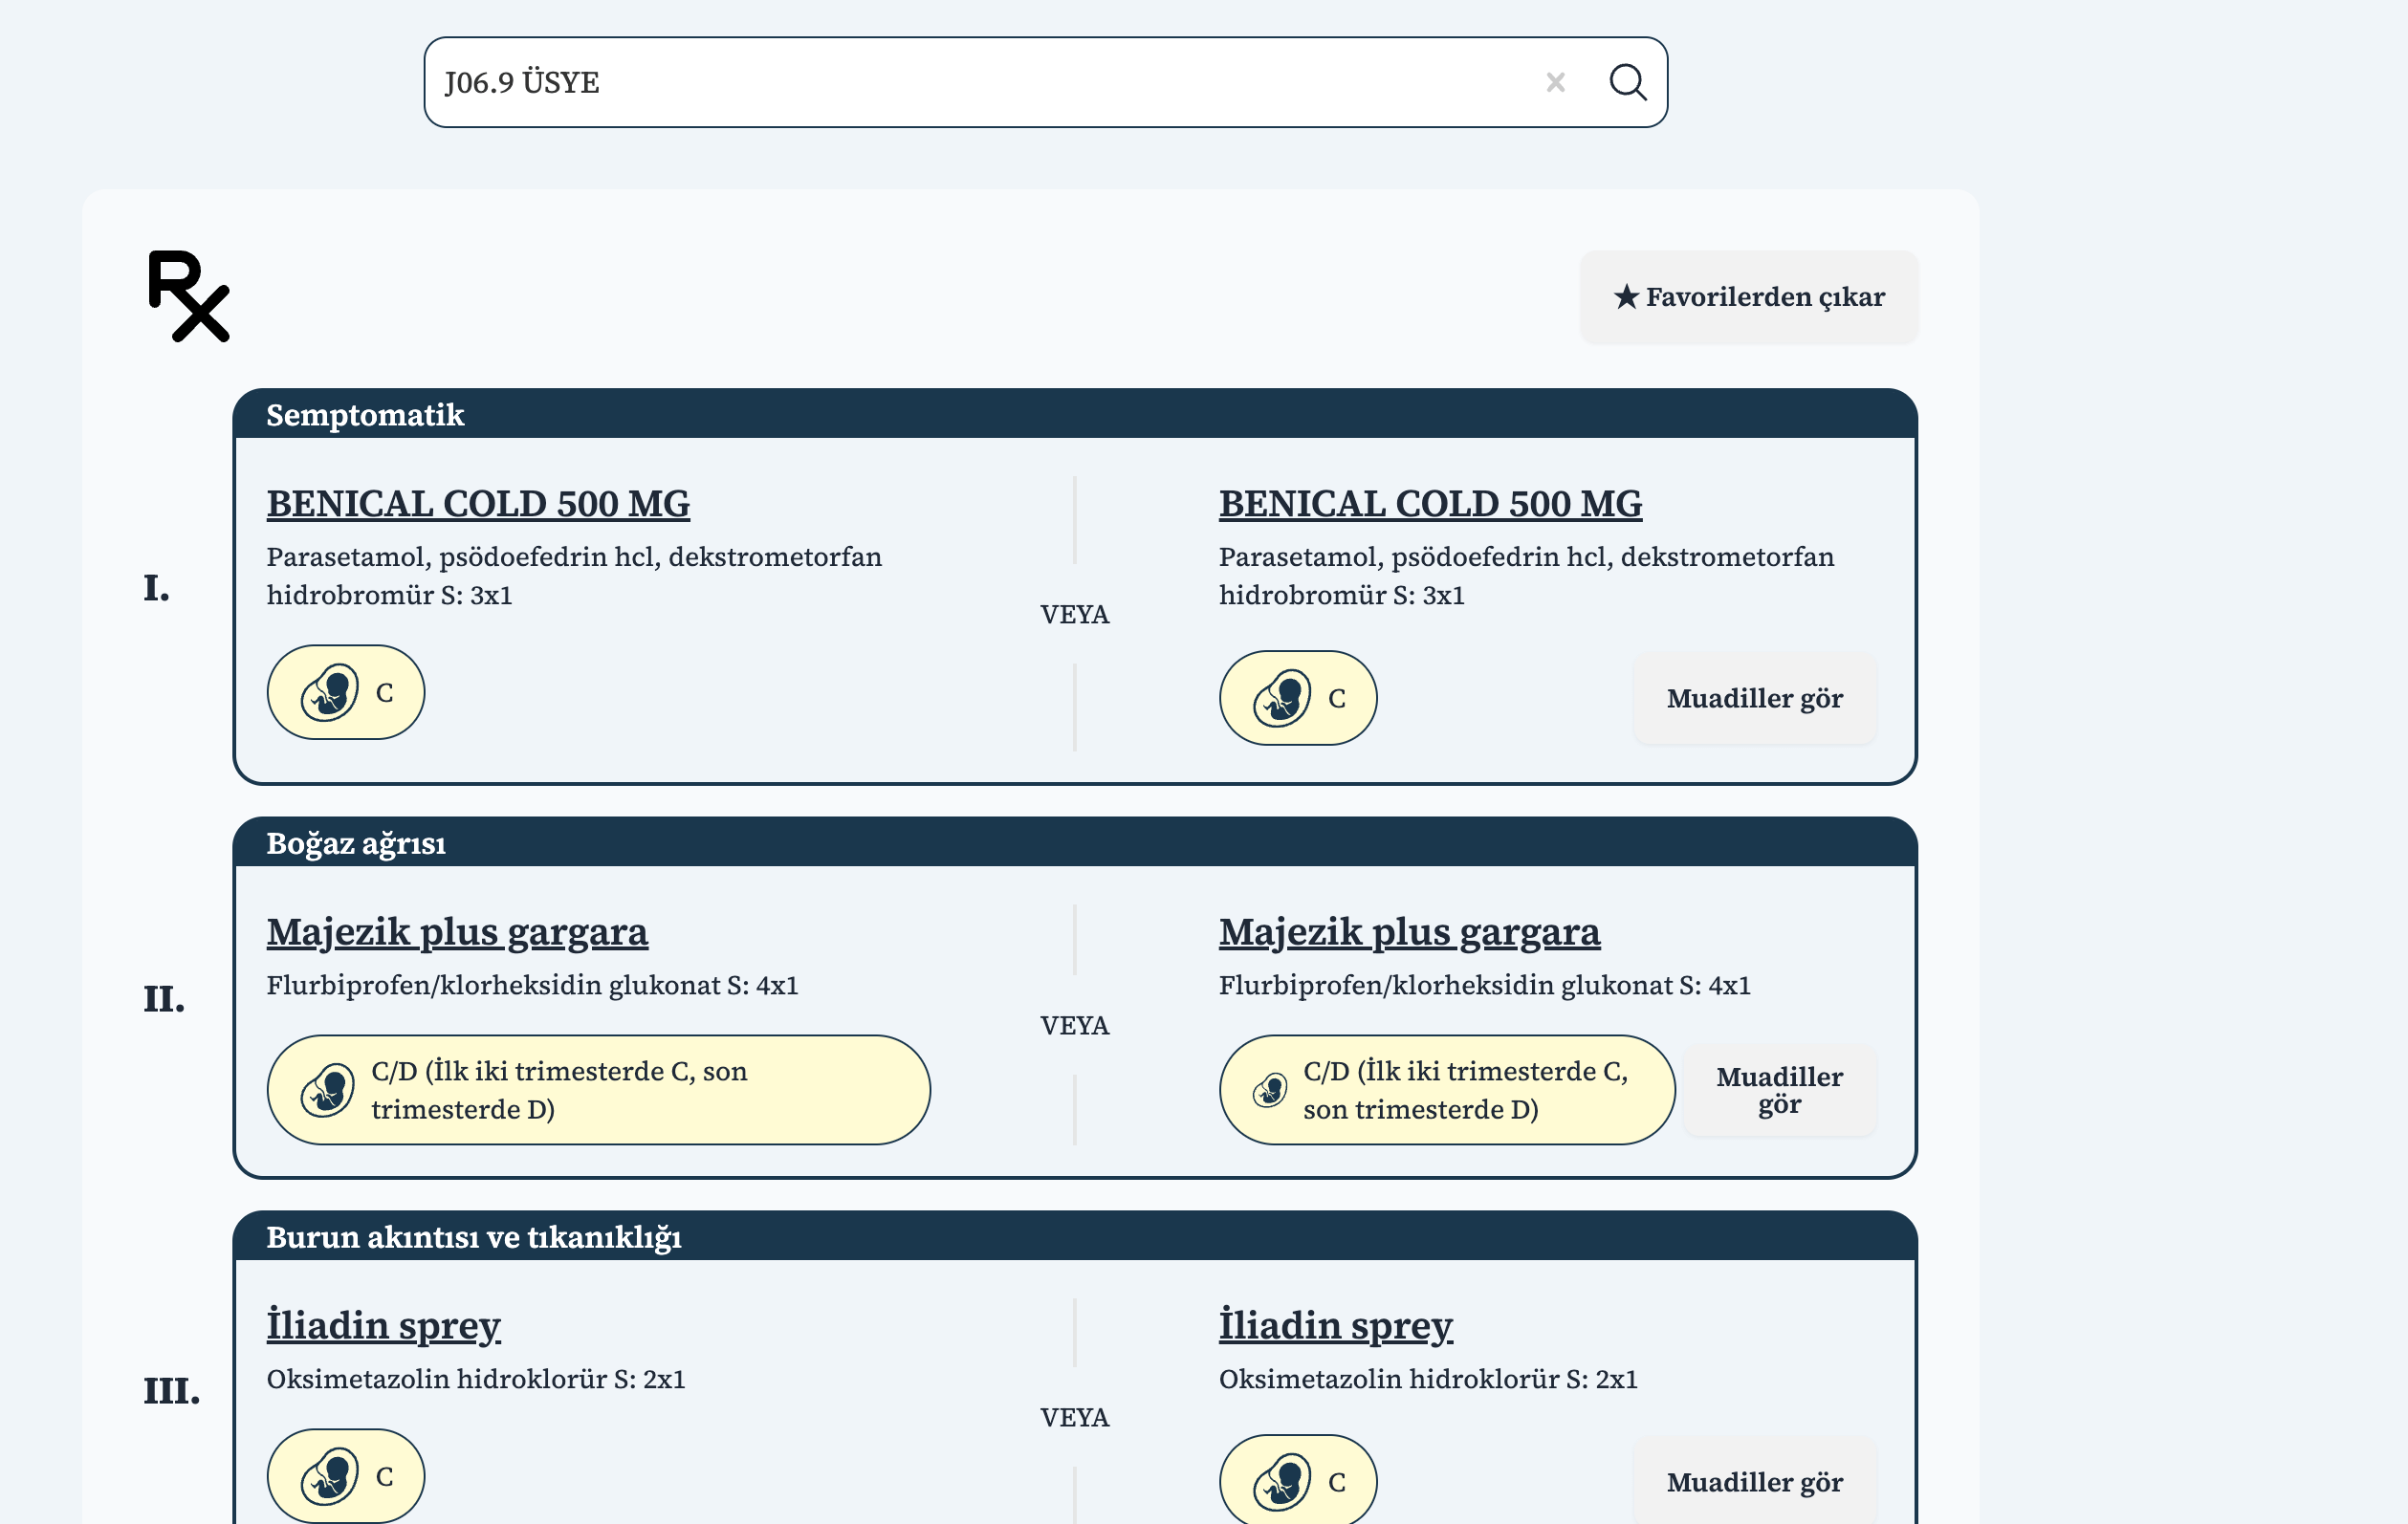2408x1524 pixels.
Task: Click right İliadin pregnancy category C badge
Action: (1298, 1481)
